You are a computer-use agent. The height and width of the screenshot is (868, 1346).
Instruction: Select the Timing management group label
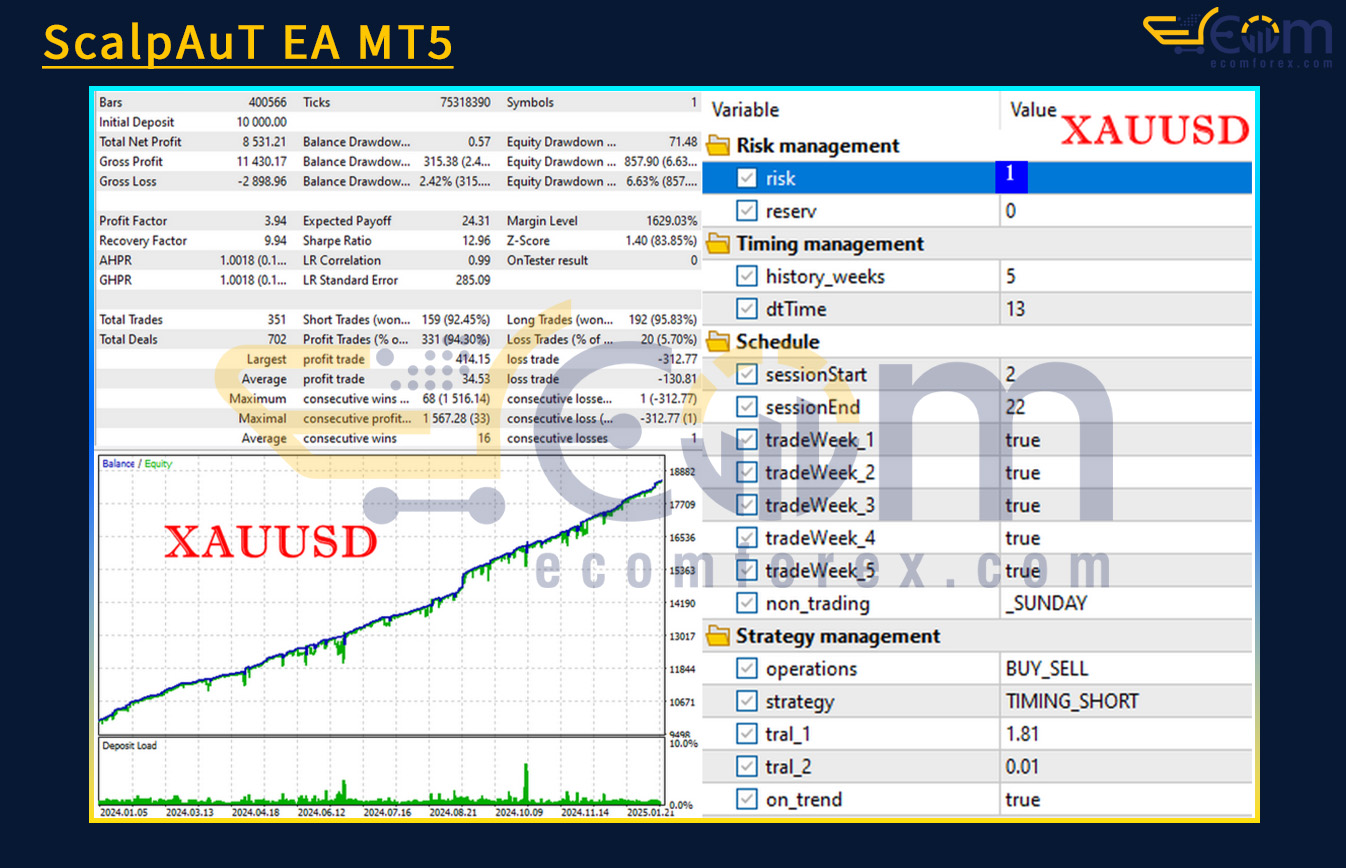tap(830, 244)
